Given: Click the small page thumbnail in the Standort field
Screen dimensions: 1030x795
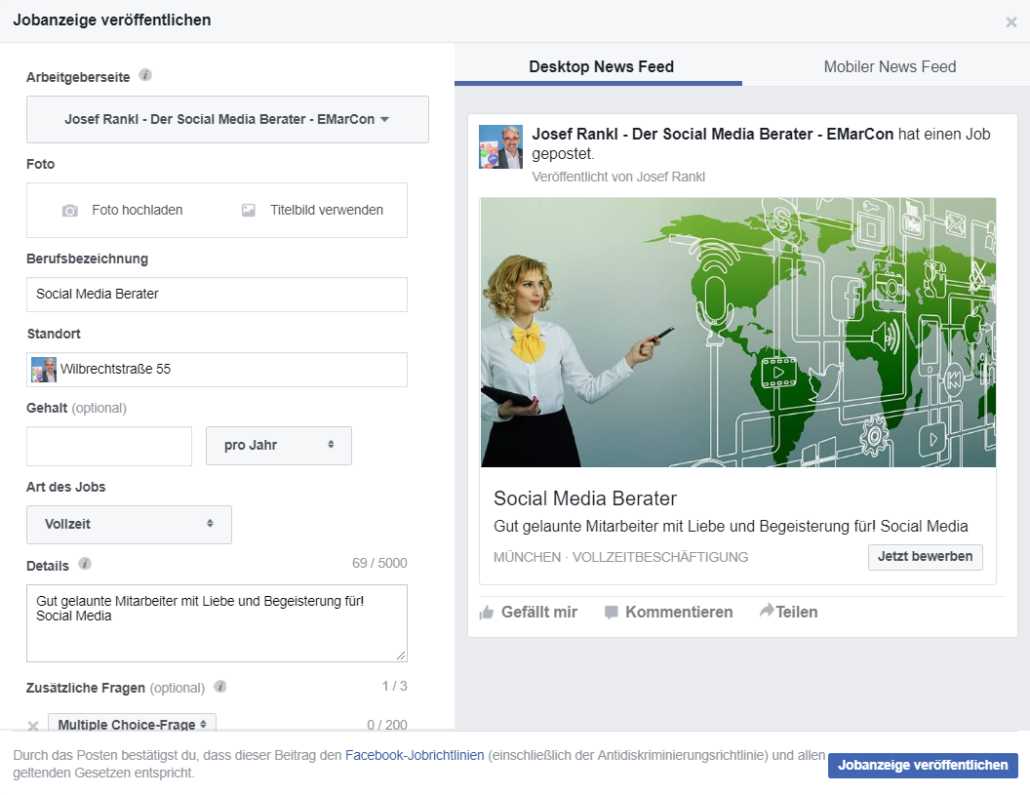Looking at the screenshot, I should point(44,370).
